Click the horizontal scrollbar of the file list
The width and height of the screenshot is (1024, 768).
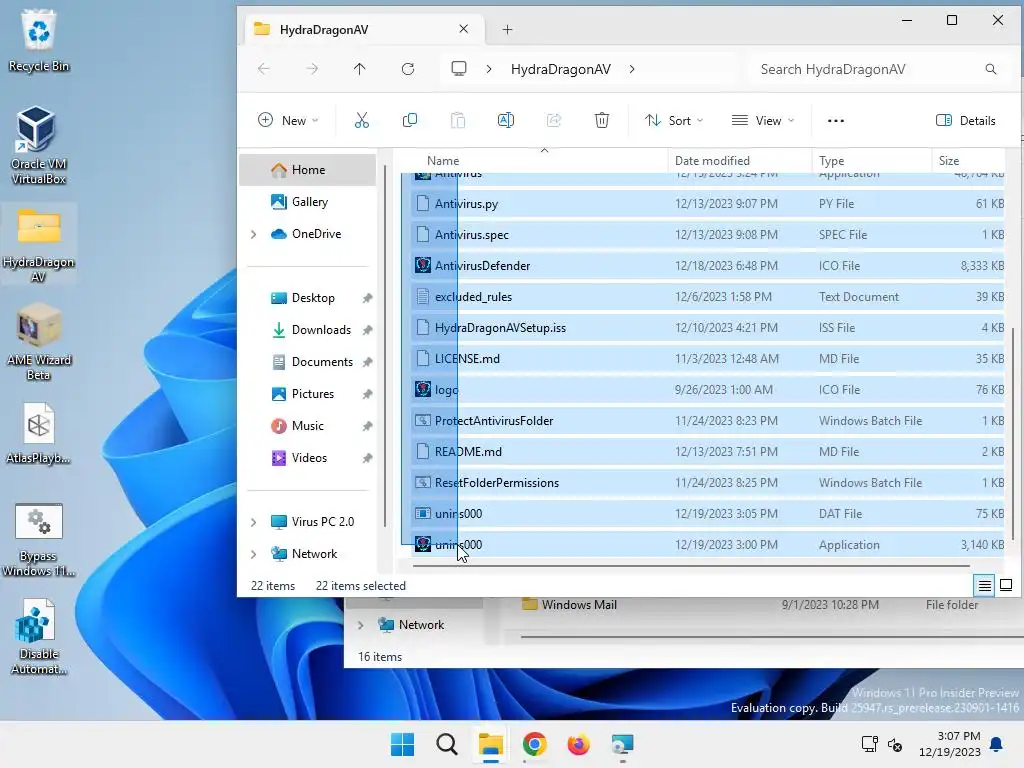tap(692, 566)
